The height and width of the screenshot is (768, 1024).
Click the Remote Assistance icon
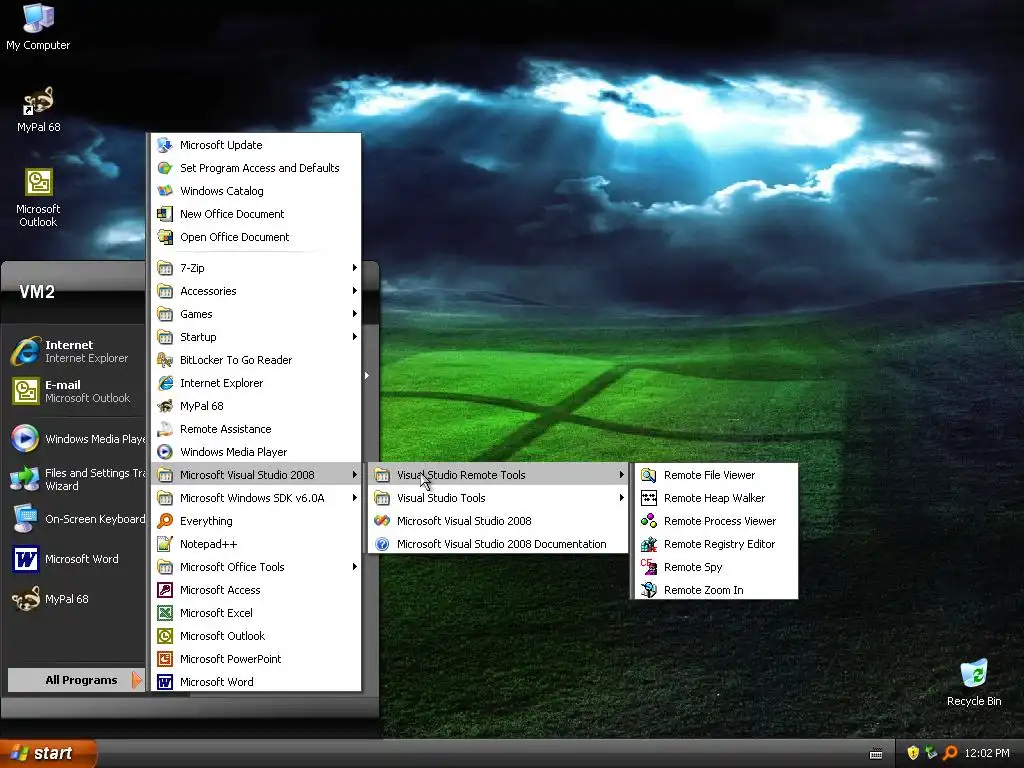click(x=165, y=429)
